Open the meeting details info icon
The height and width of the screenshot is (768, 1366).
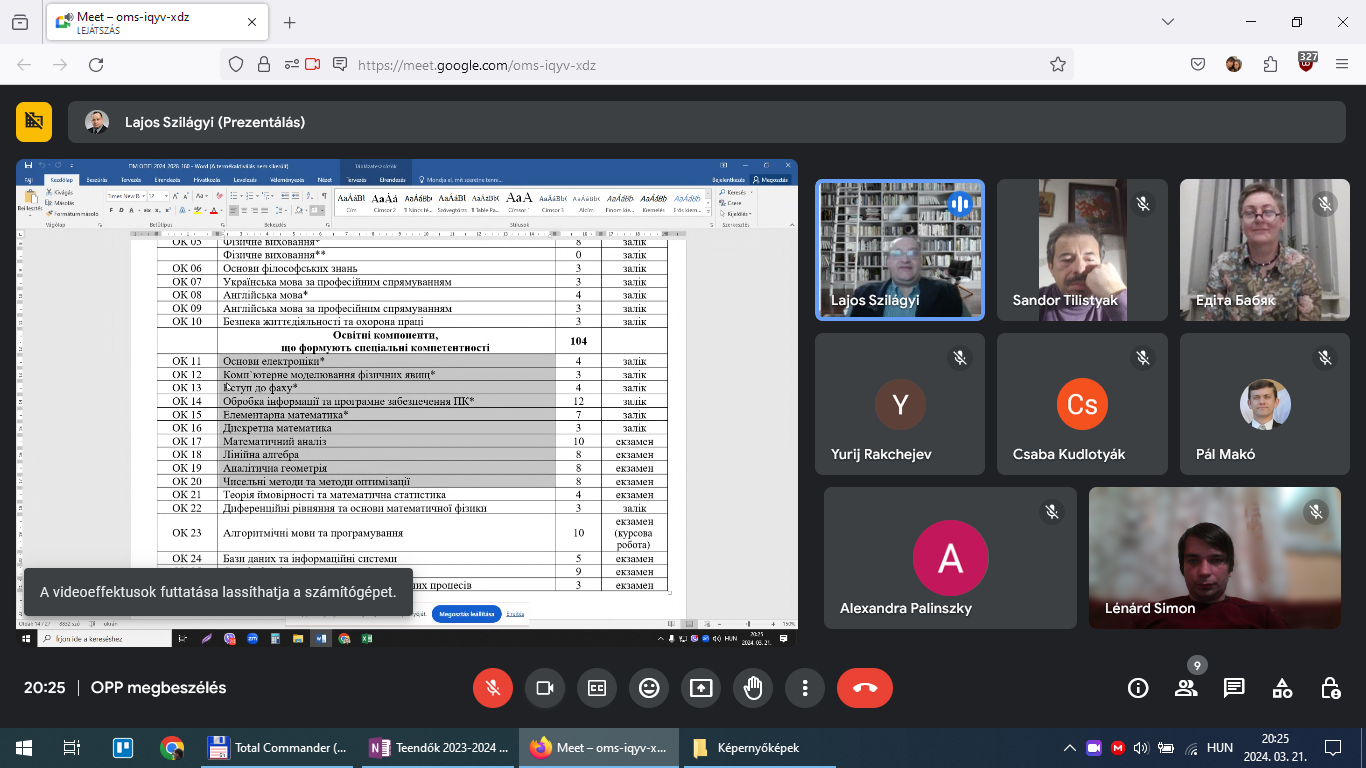1138,688
